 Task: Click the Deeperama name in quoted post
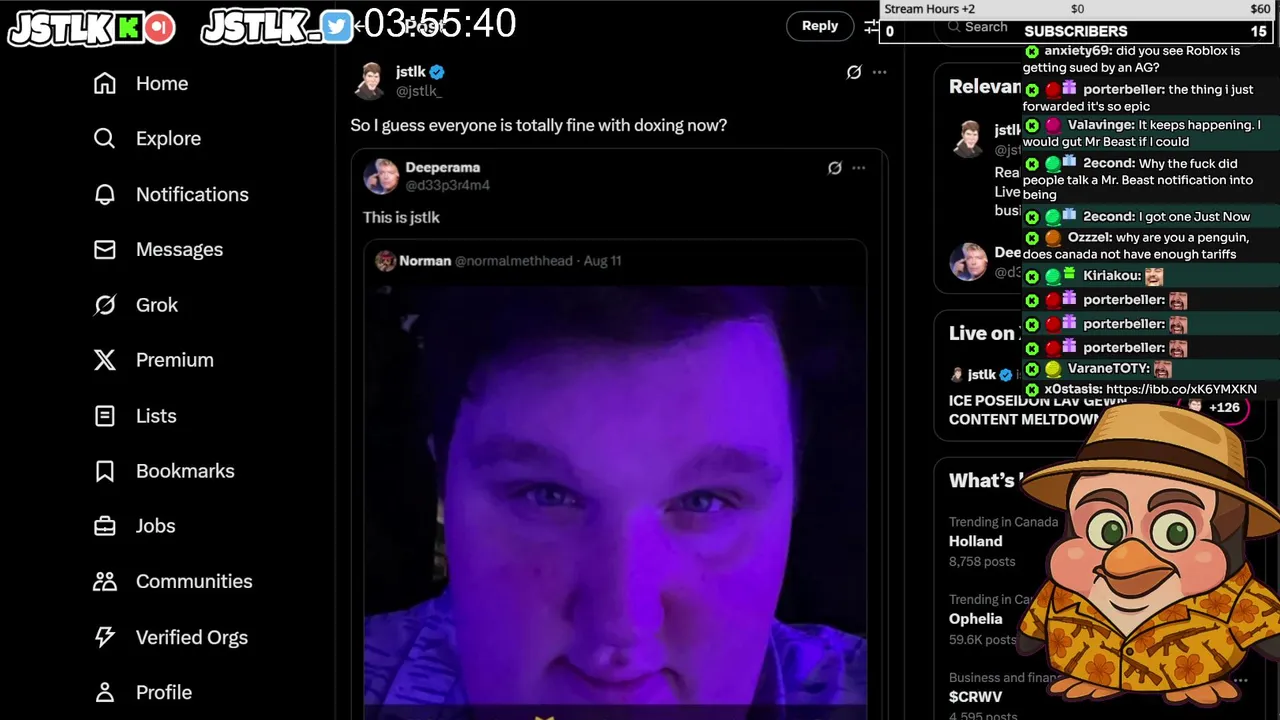click(x=442, y=167)
